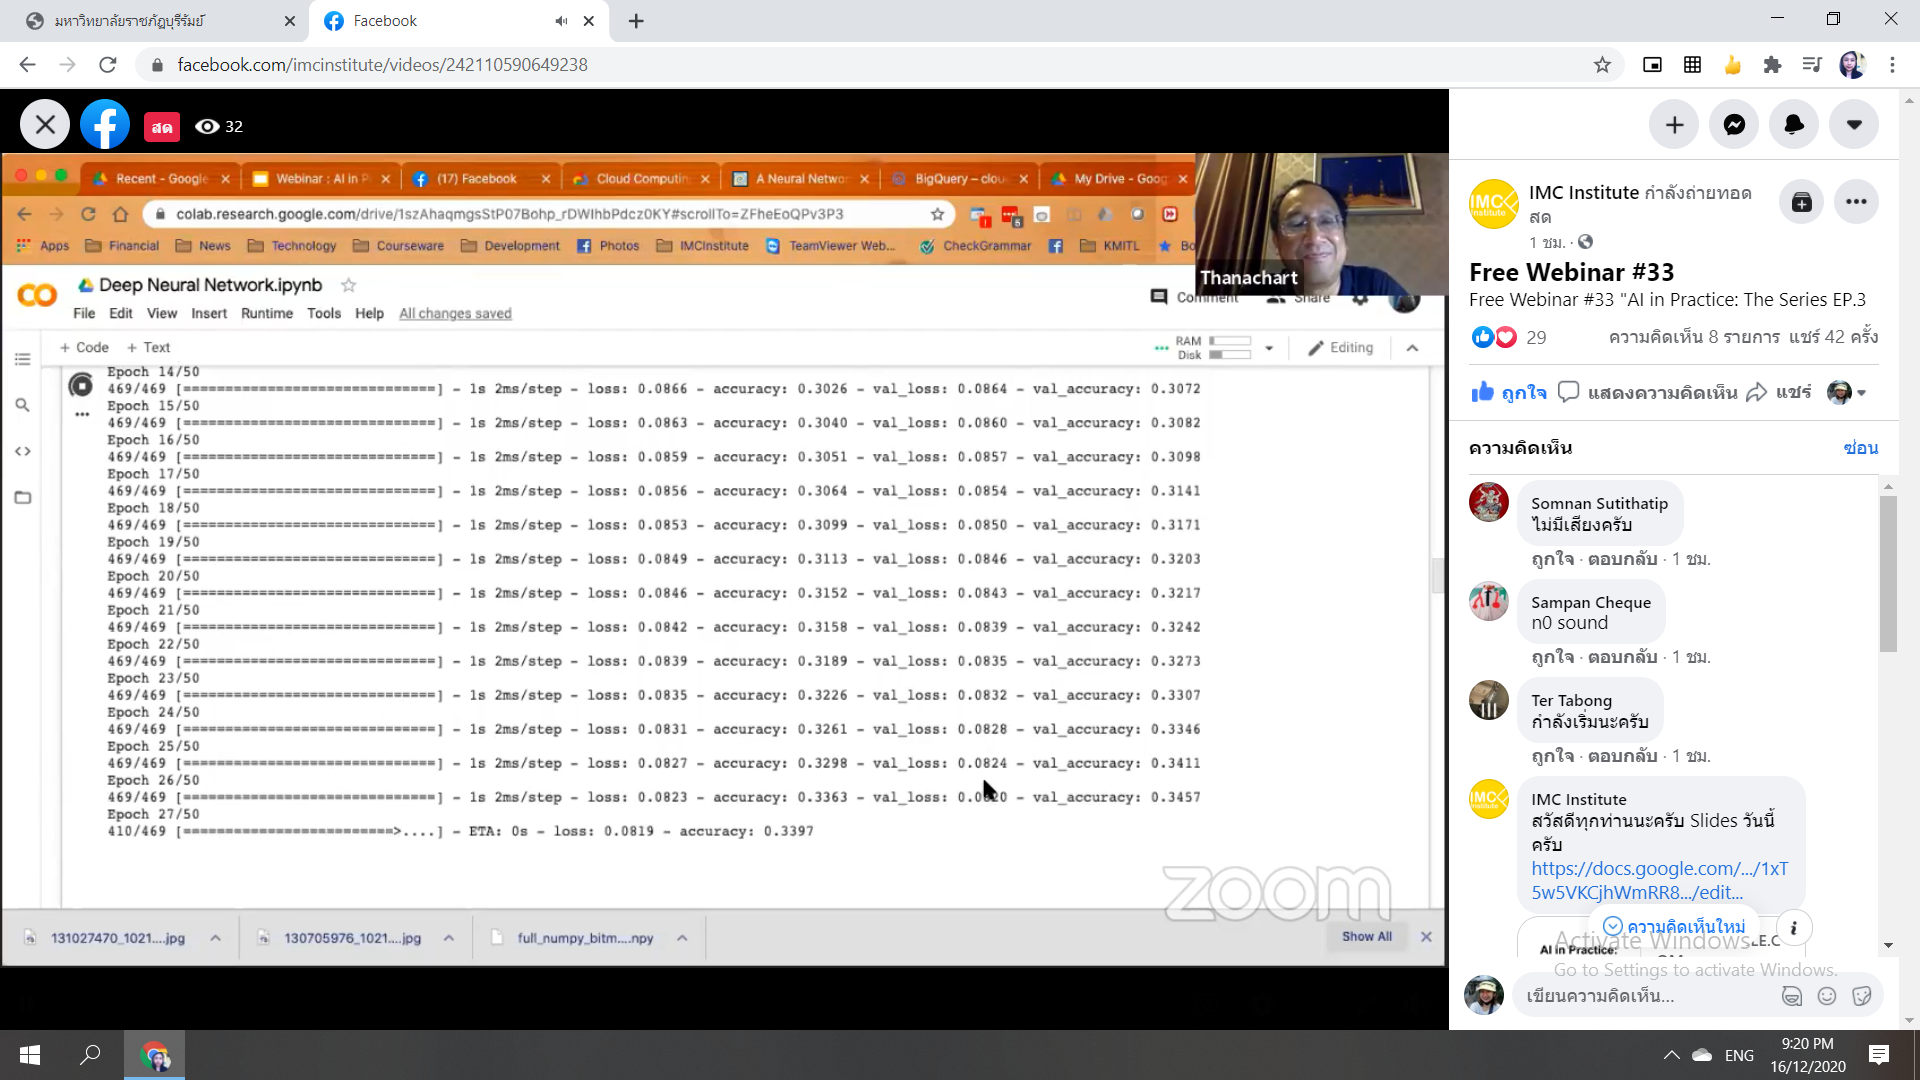Screen dimensions: 1920x1080
Task: Jump to new comments pill
Action: (x=1674, y=927)
